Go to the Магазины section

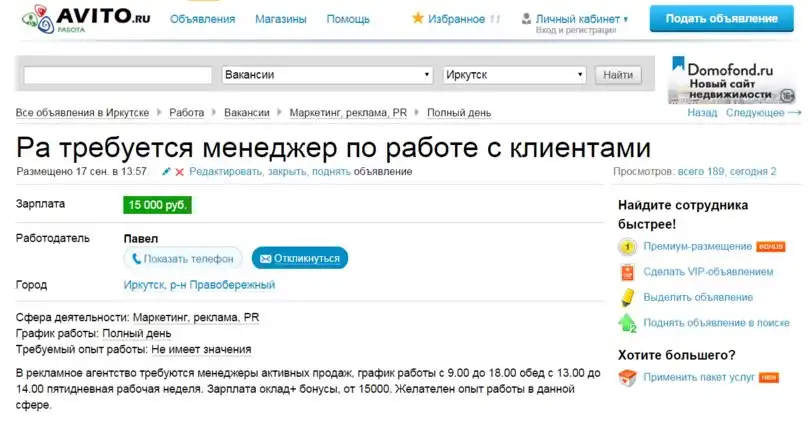tap(281, 19)
